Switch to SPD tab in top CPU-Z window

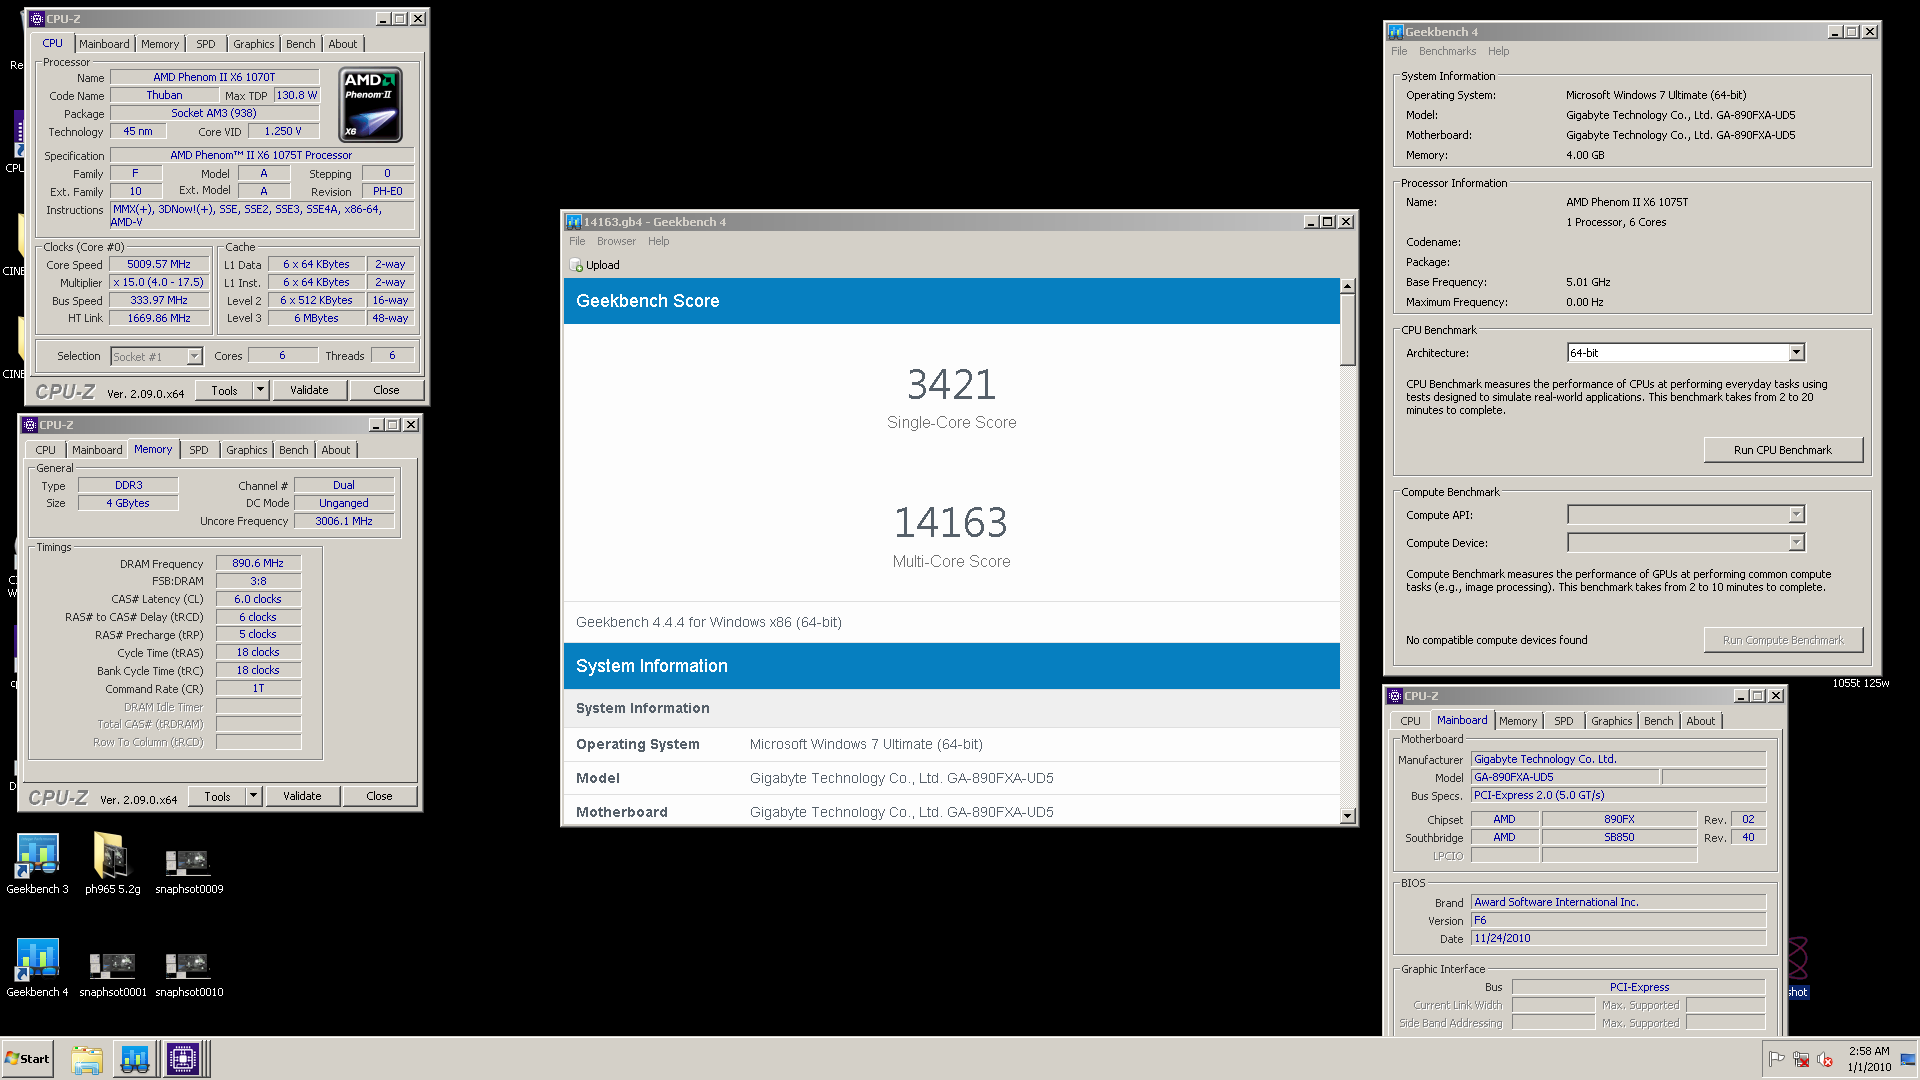pyautogui.click(x=206, y=44)
